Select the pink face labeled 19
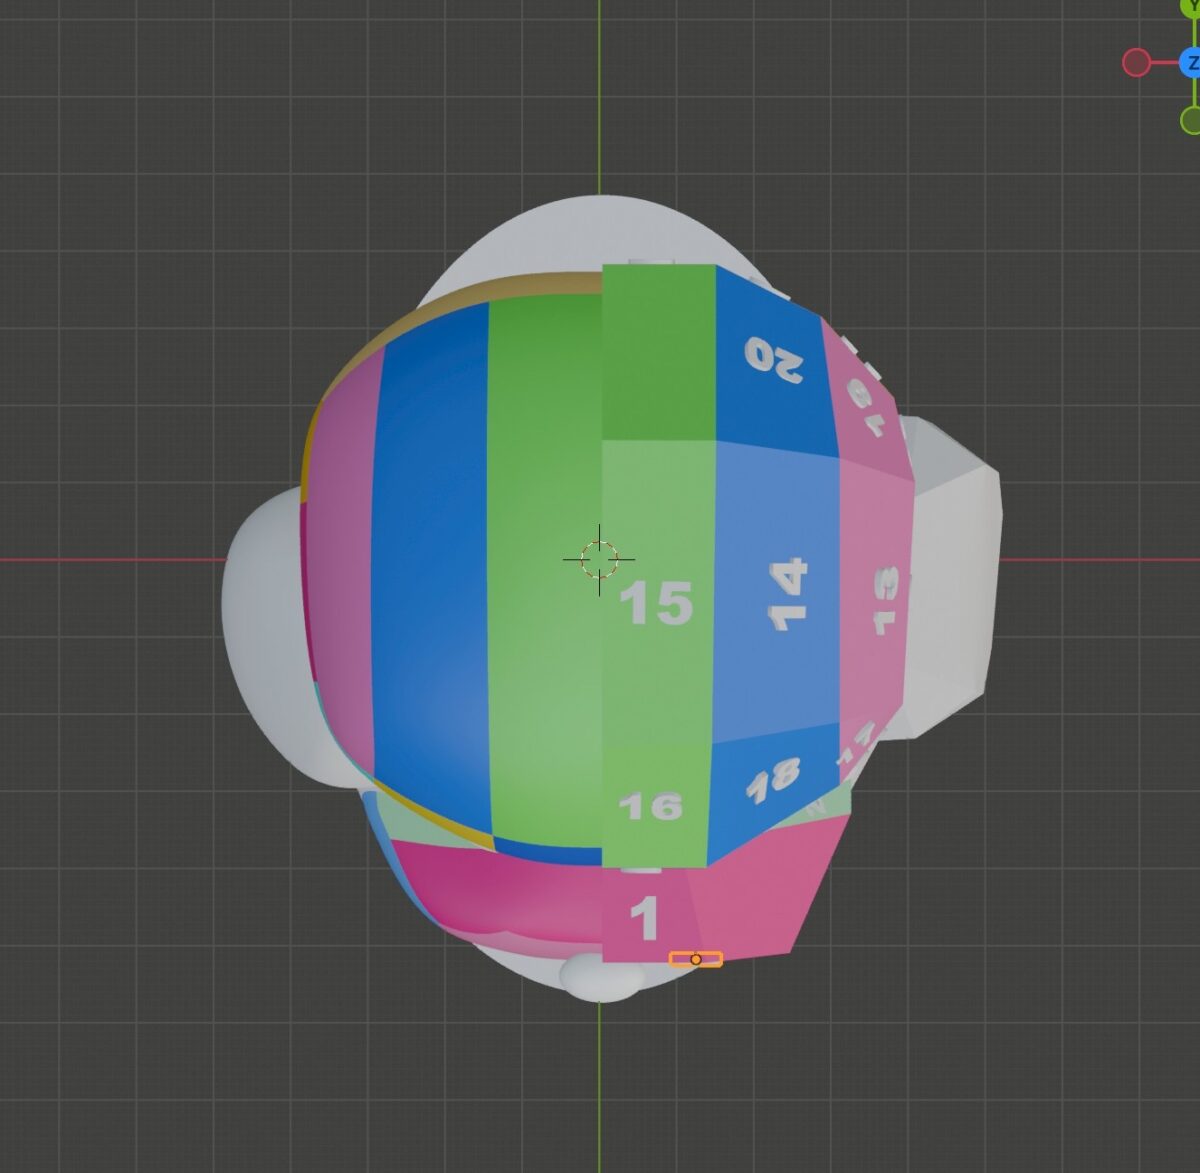 (x=862, y=400)
